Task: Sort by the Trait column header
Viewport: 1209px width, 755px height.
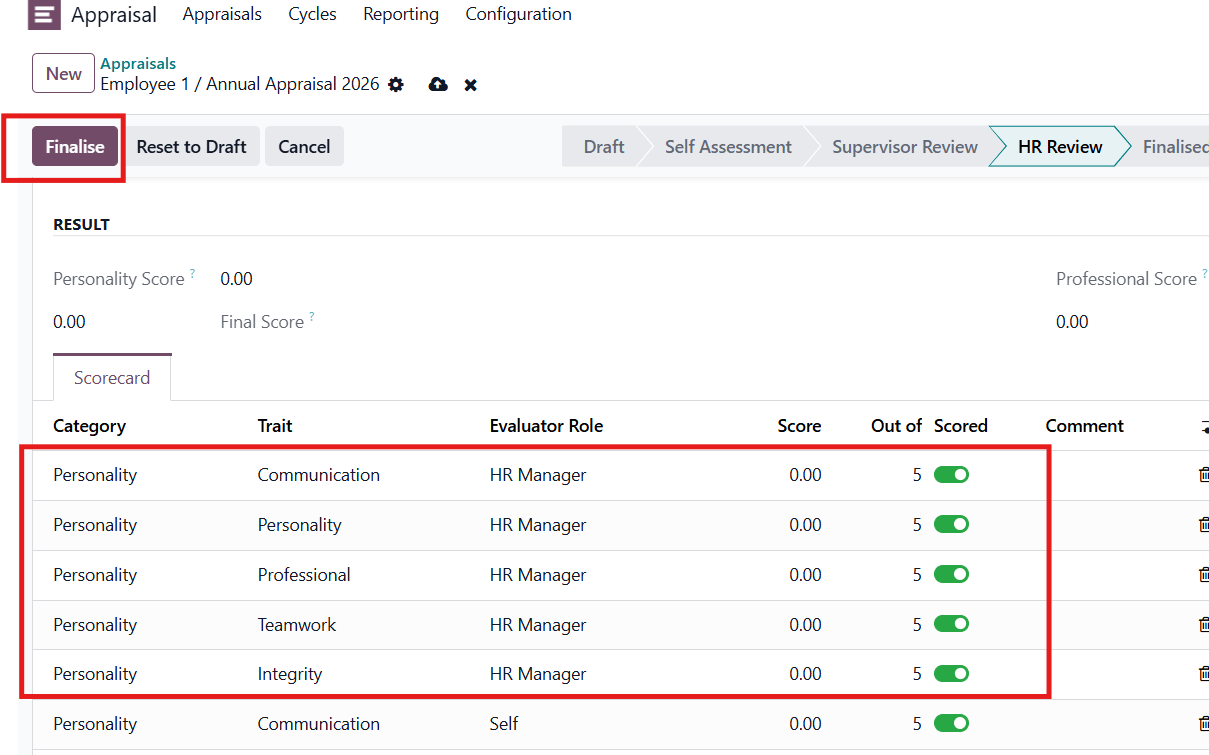Action: tap(275, 426)
